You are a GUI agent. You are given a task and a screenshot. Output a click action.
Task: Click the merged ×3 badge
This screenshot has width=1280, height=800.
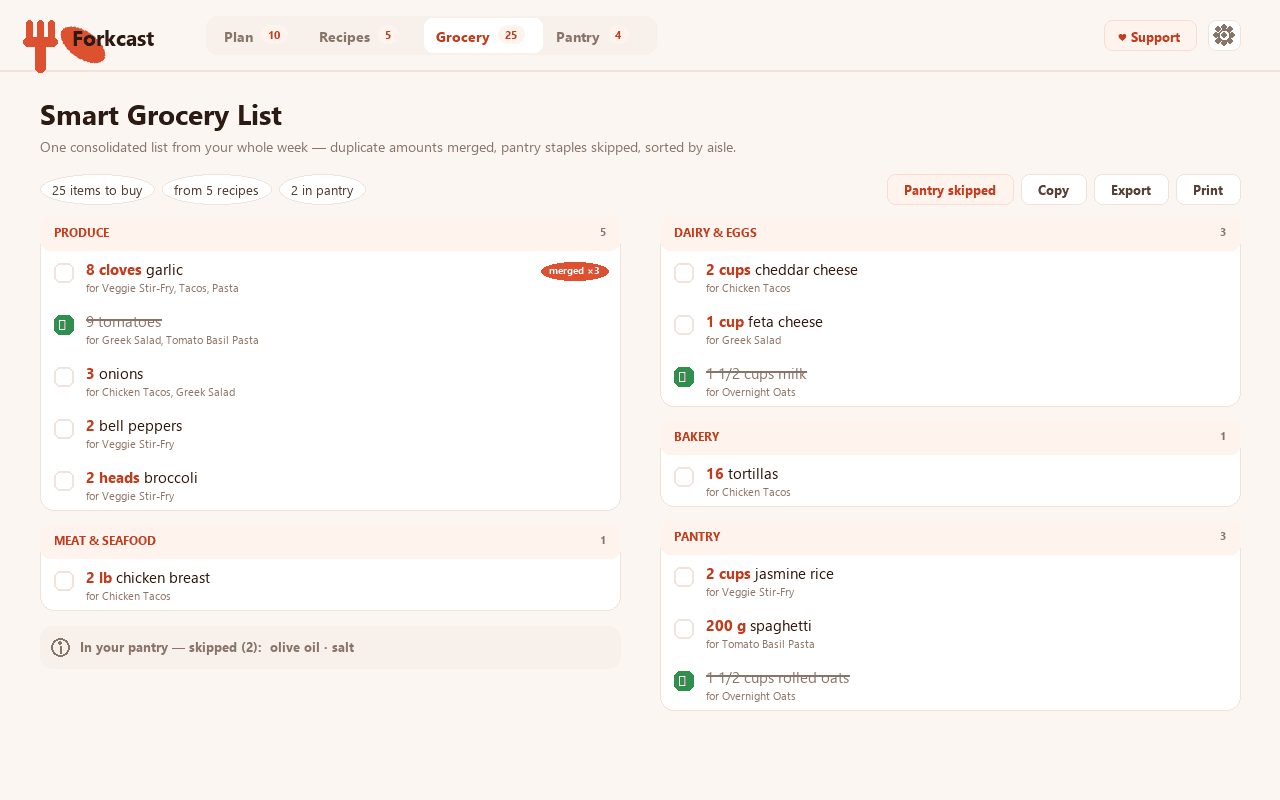[x=575, y=271]
